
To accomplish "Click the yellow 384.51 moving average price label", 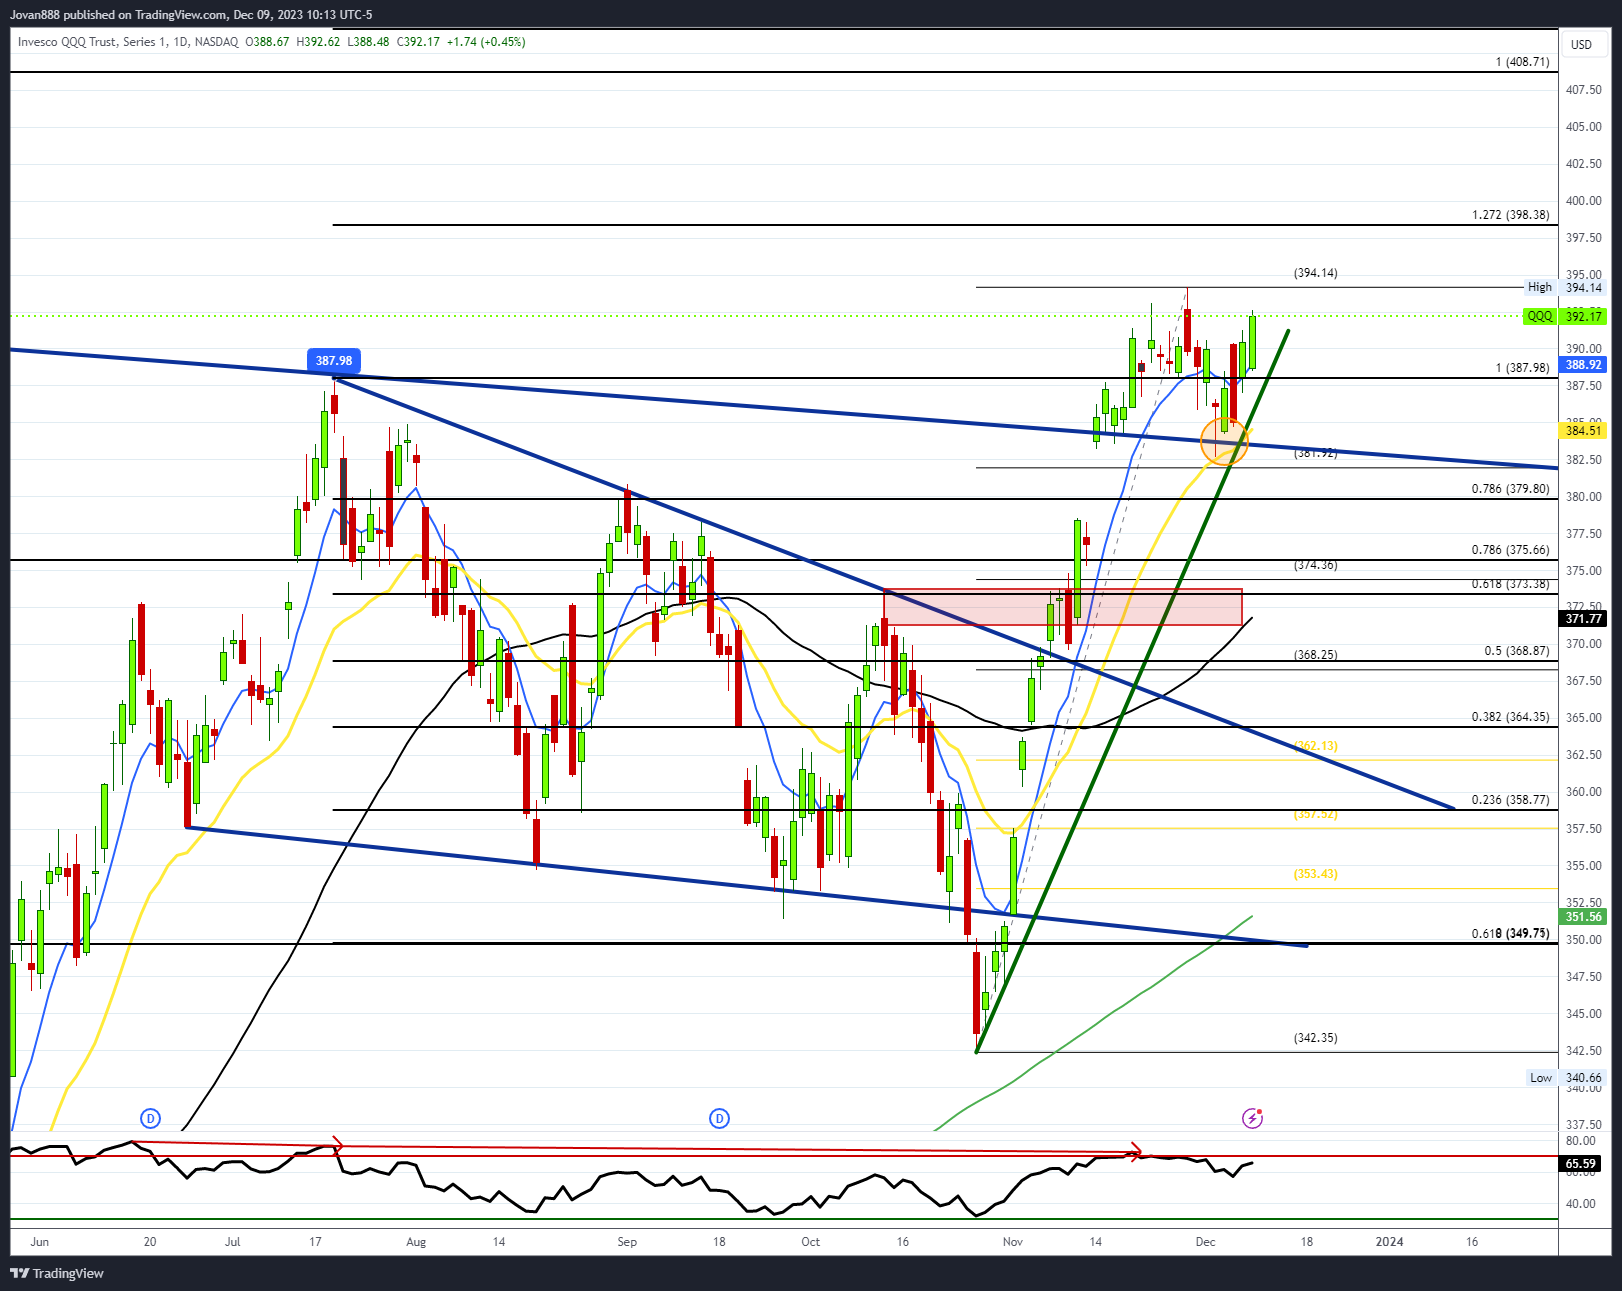I will [1584, 431].
